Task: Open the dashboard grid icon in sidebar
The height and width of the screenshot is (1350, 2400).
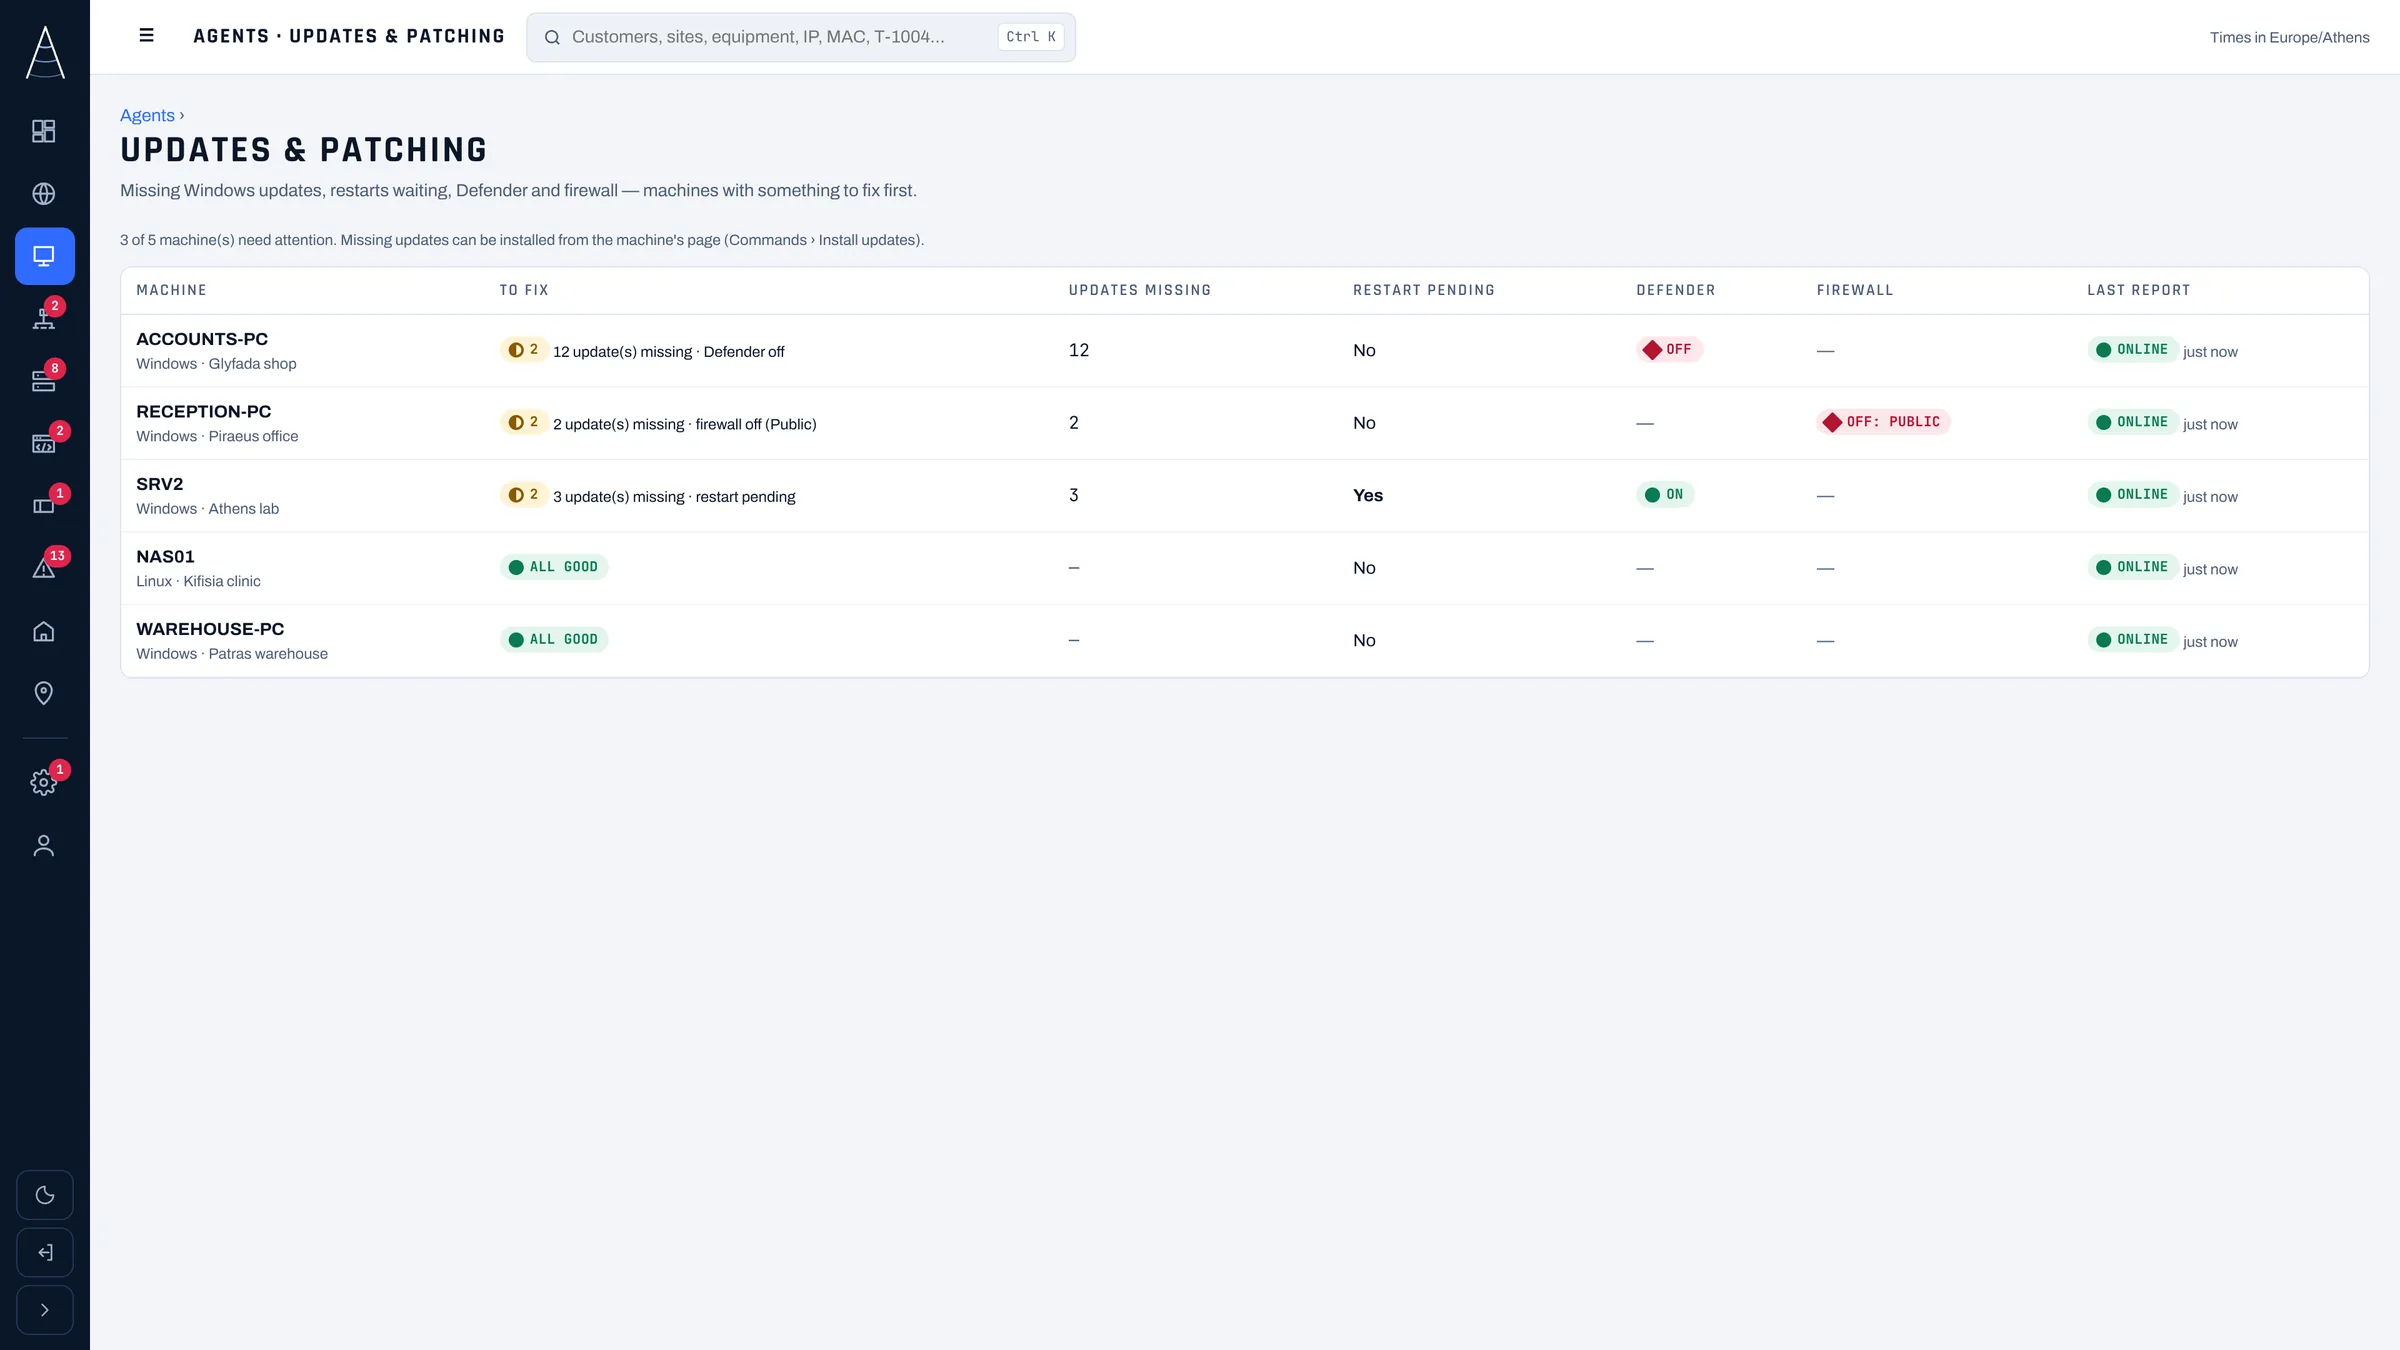Action: point(44,131)
